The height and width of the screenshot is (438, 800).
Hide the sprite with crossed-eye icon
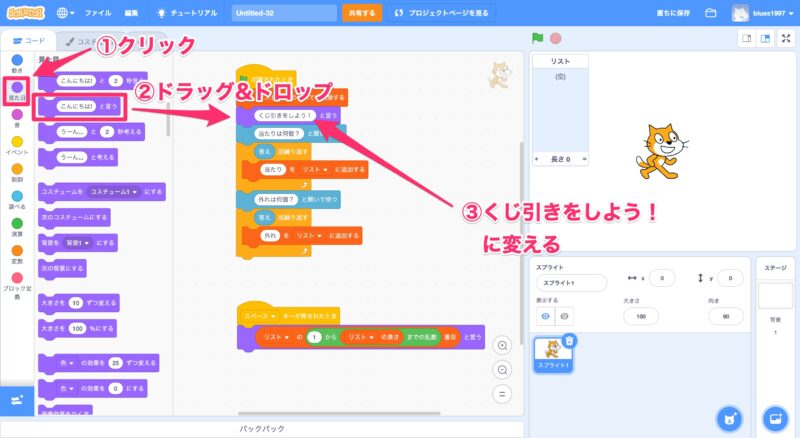click(565, 315)
